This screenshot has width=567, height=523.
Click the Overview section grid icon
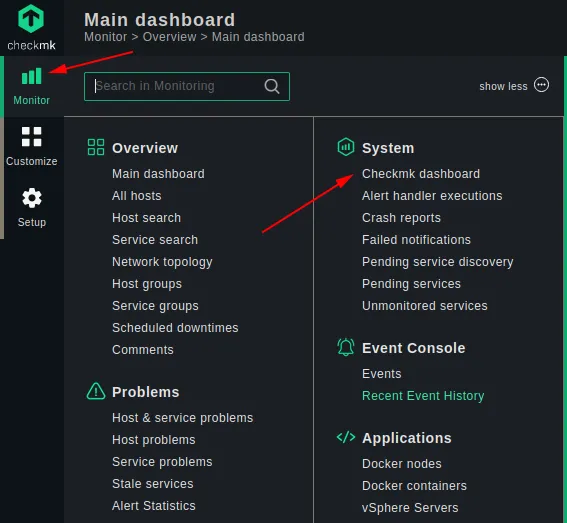point(96,147)
